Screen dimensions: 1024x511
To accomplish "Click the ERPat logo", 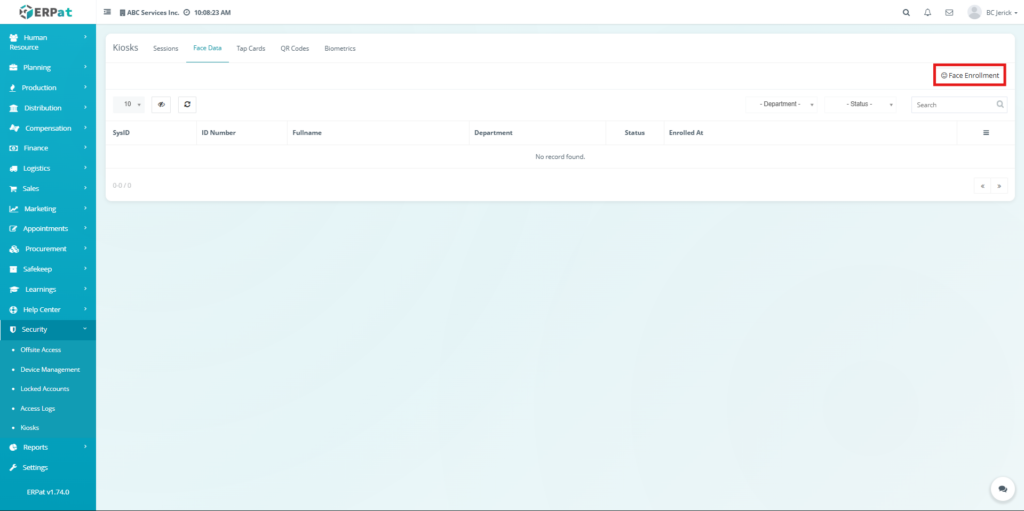I will coord(46,12).
